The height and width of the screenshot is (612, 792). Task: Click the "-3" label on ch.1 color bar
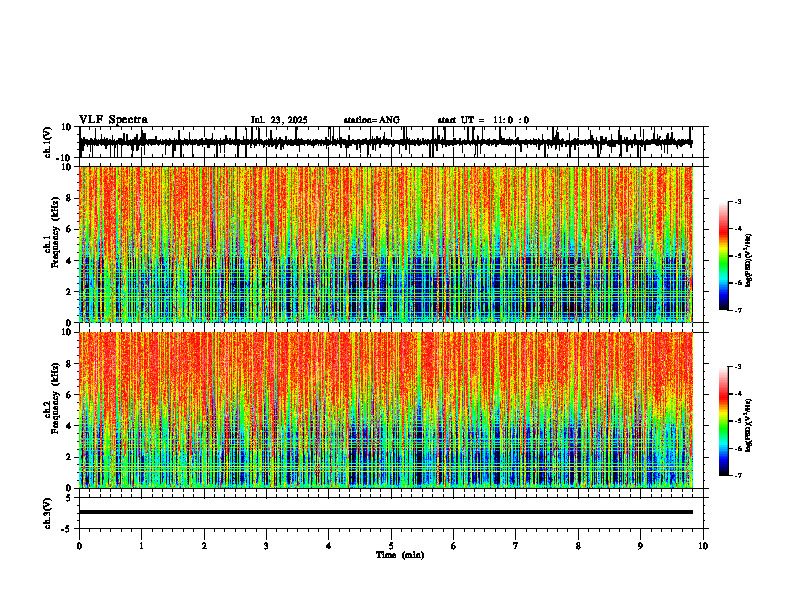tap(737, 202)
